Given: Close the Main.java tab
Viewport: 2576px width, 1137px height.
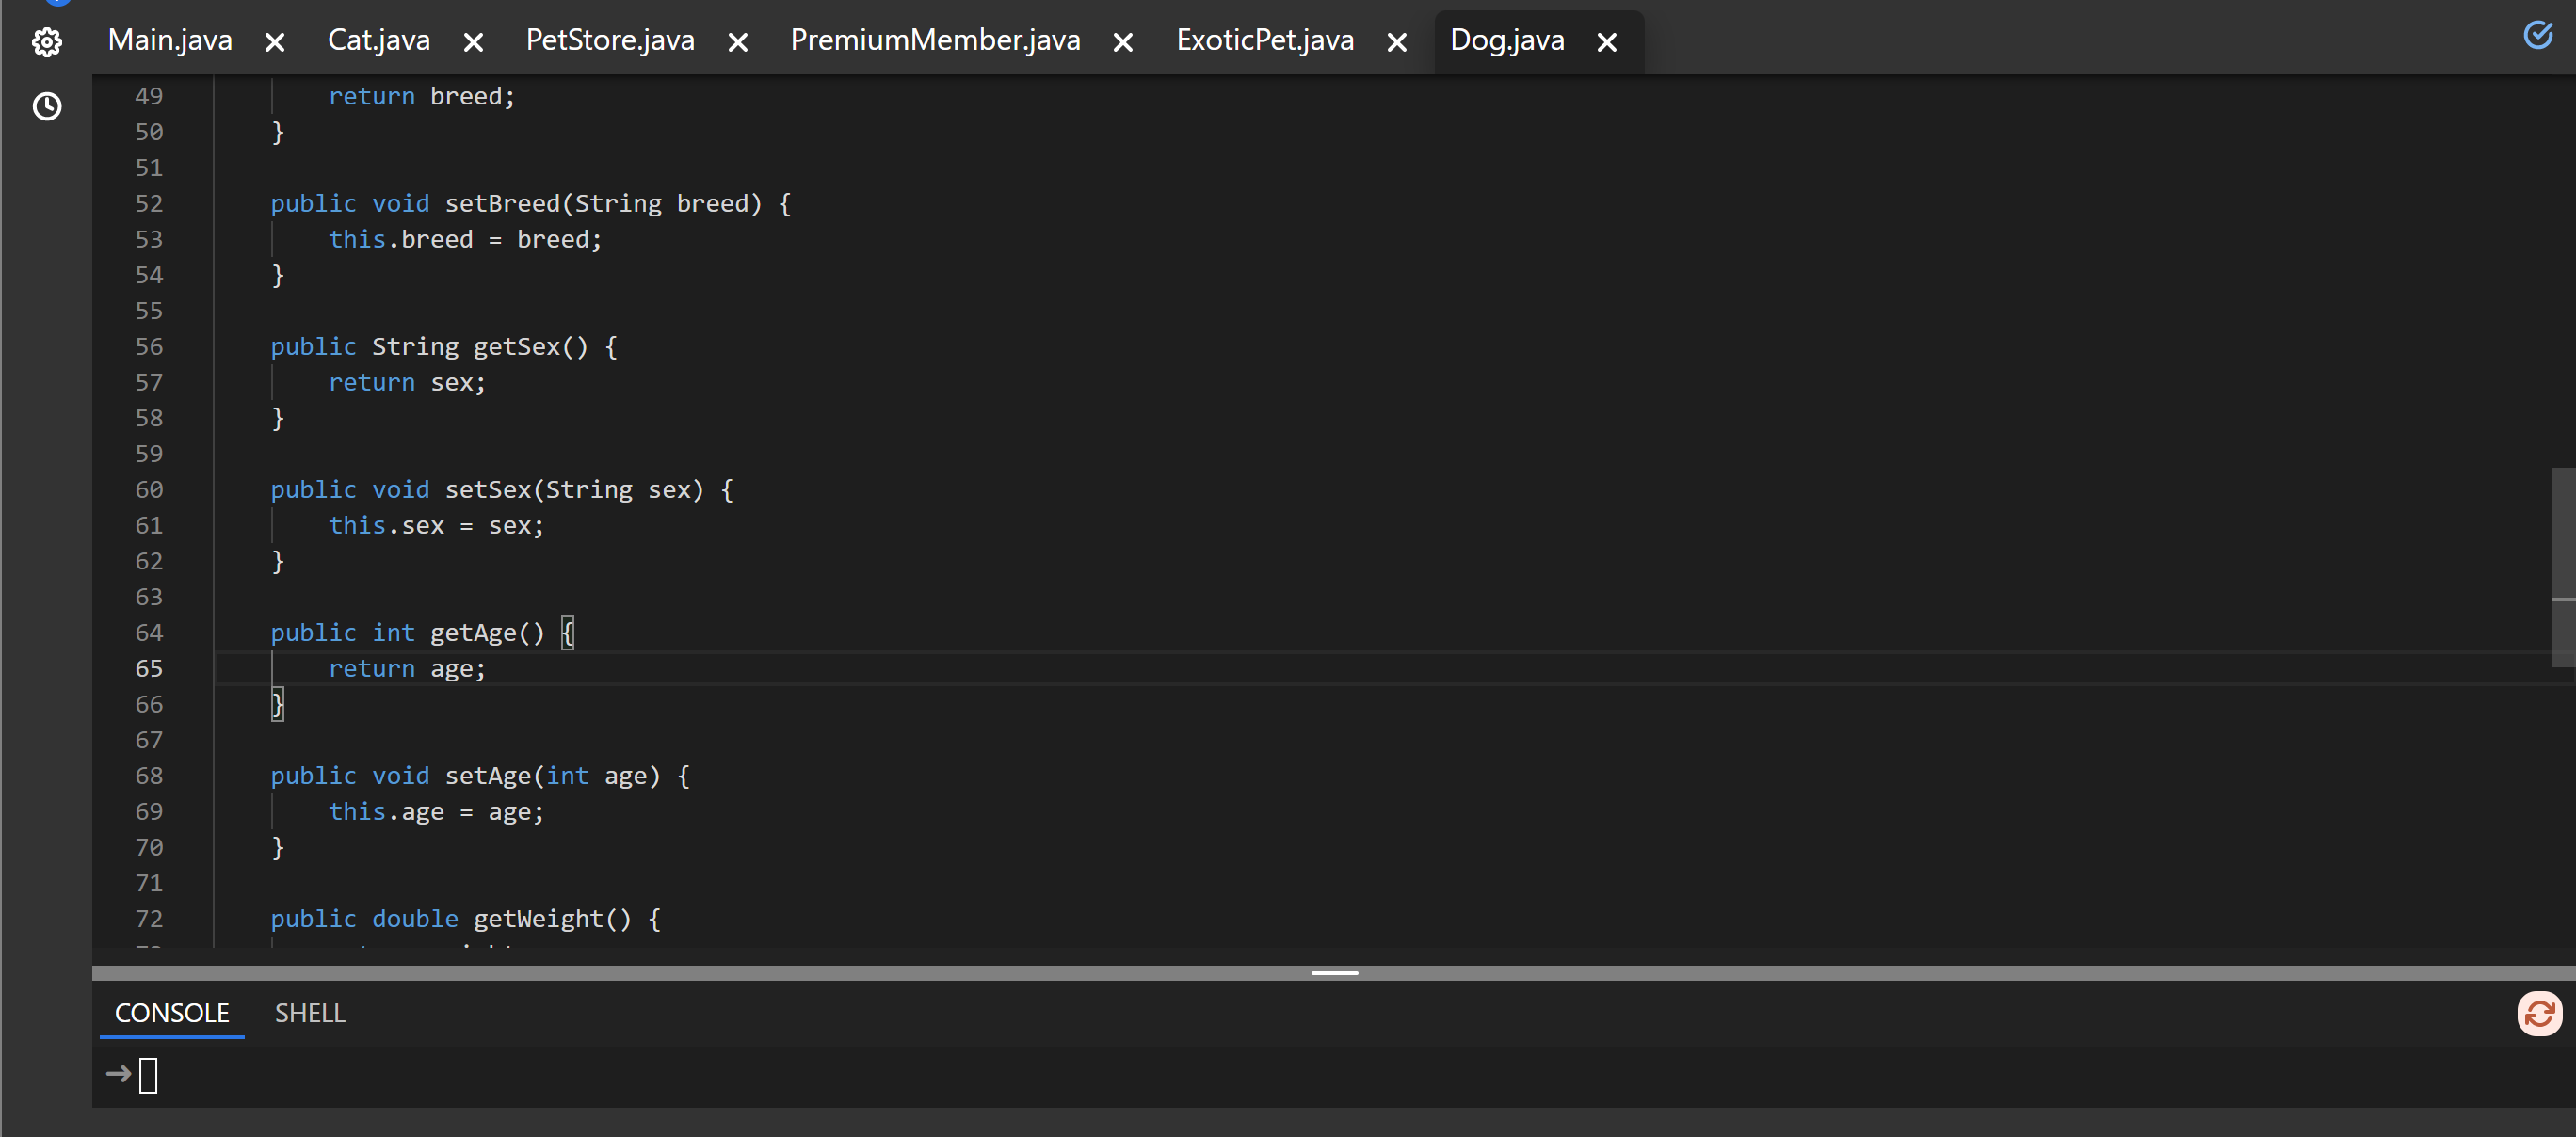Looking at the screenshot, I should [275, 42].
